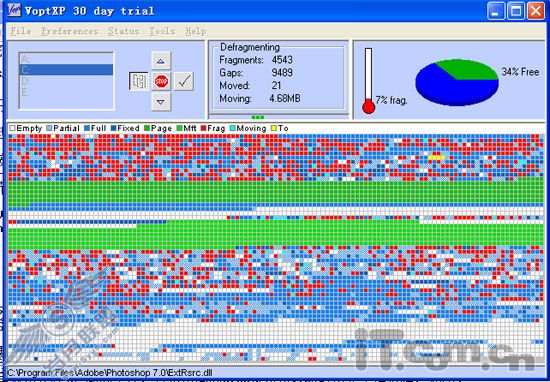Click the red STOP button
The image size is (550, 382).
(x=161, y=81)
